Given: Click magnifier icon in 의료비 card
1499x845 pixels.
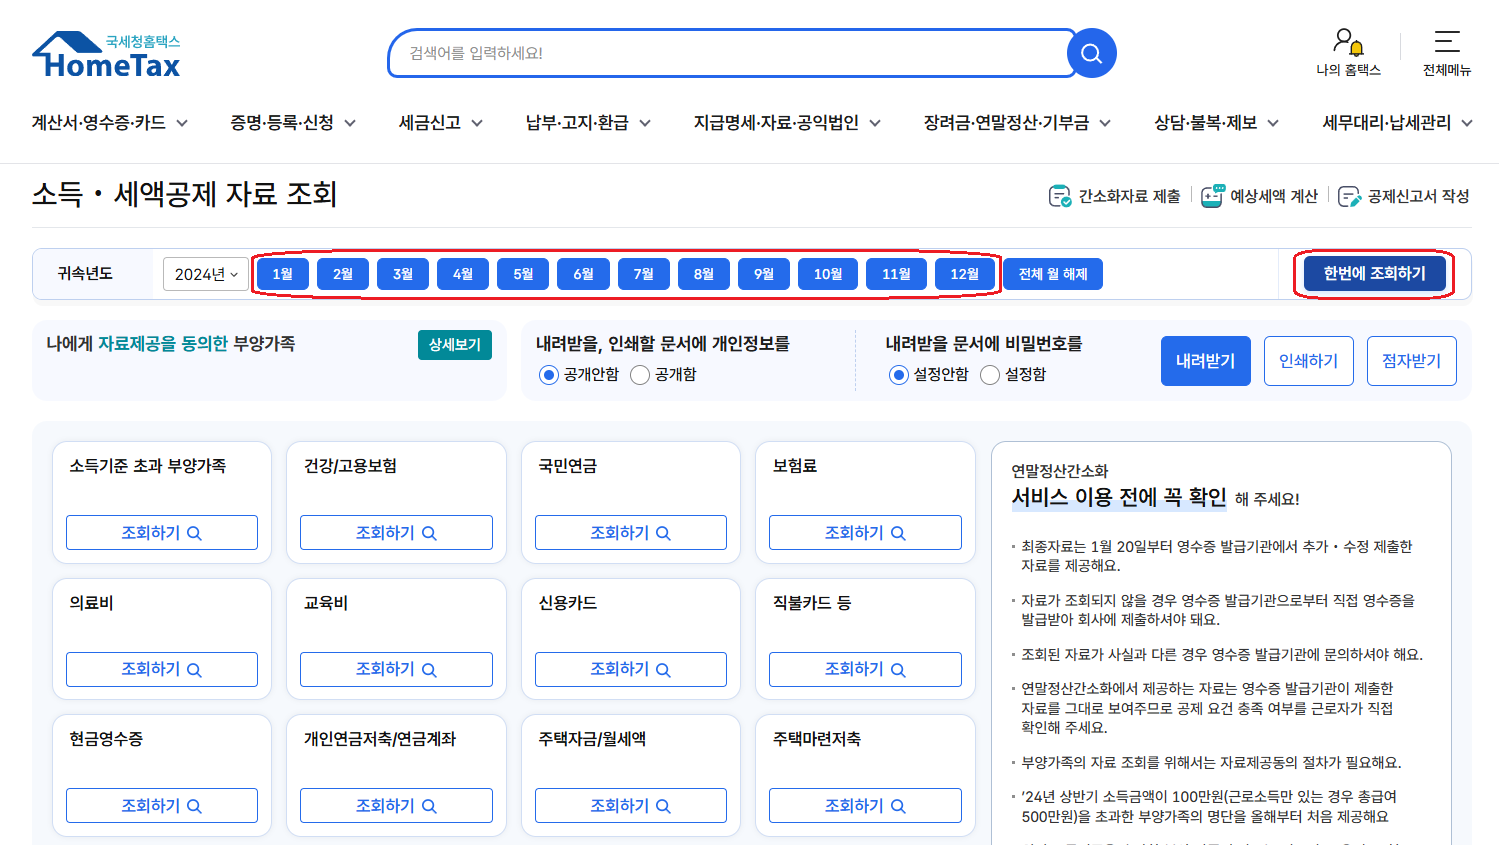Looking at the screenshot, I should click(194, 670).
